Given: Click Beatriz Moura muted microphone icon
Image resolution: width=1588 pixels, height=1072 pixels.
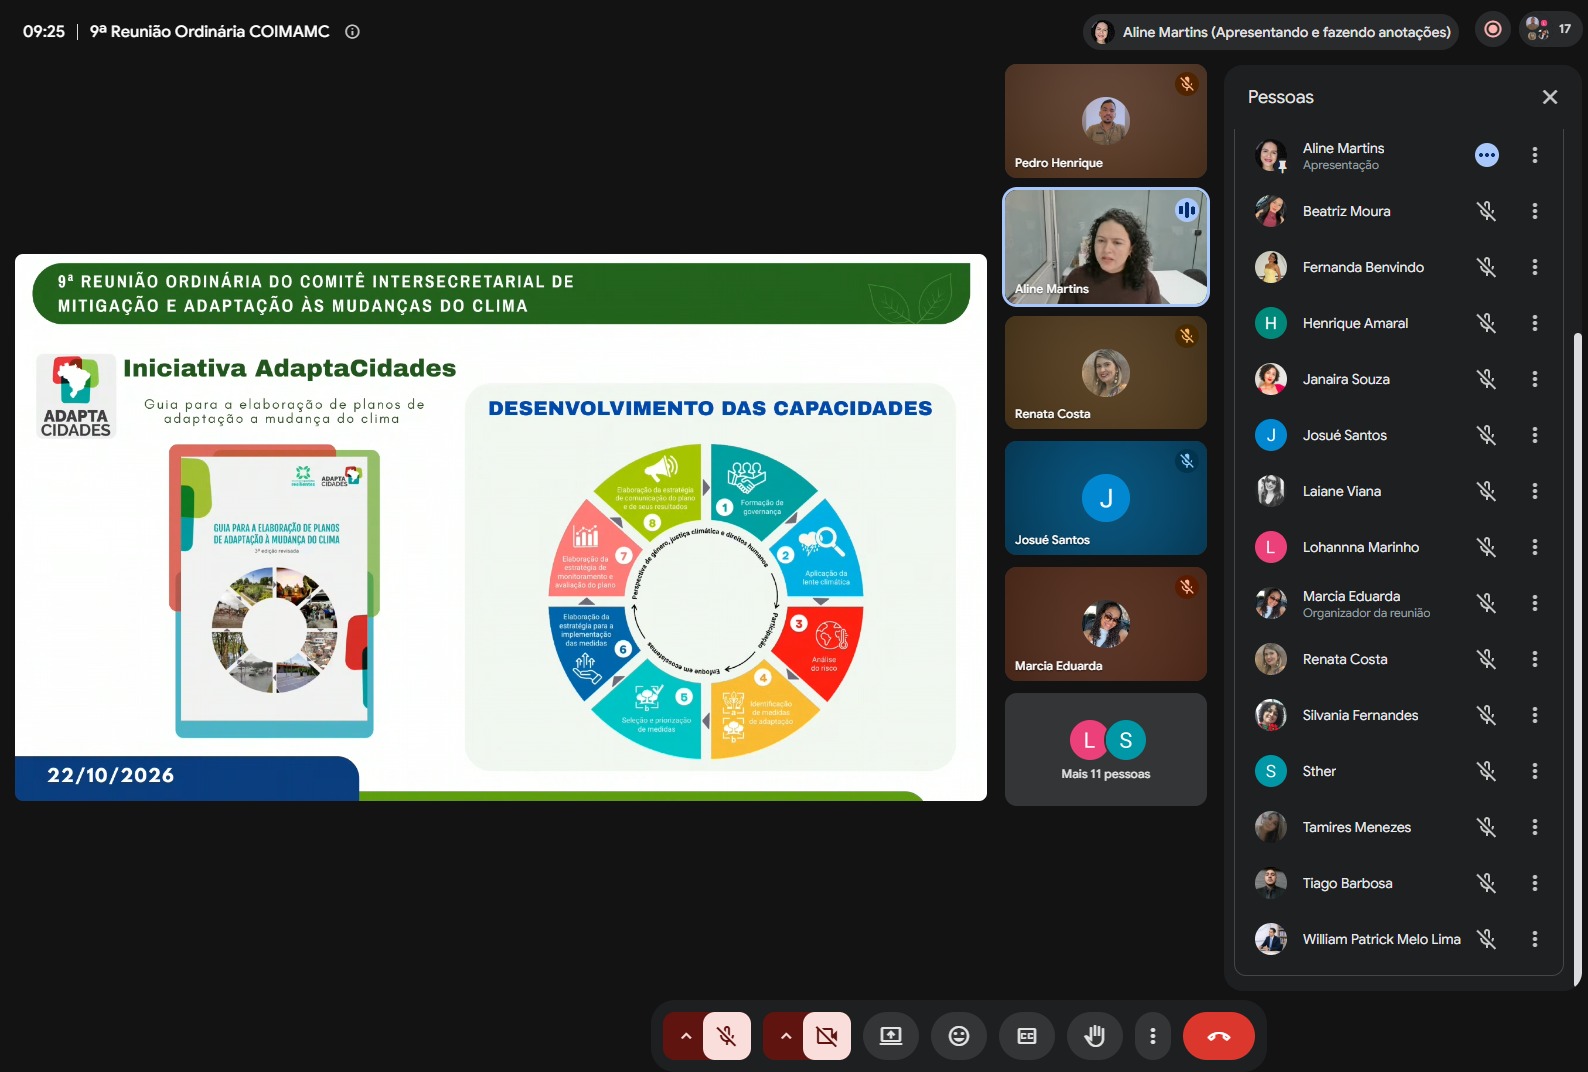Looking at the screenshot, I should pyautogui.click(x=1487, y=211).
